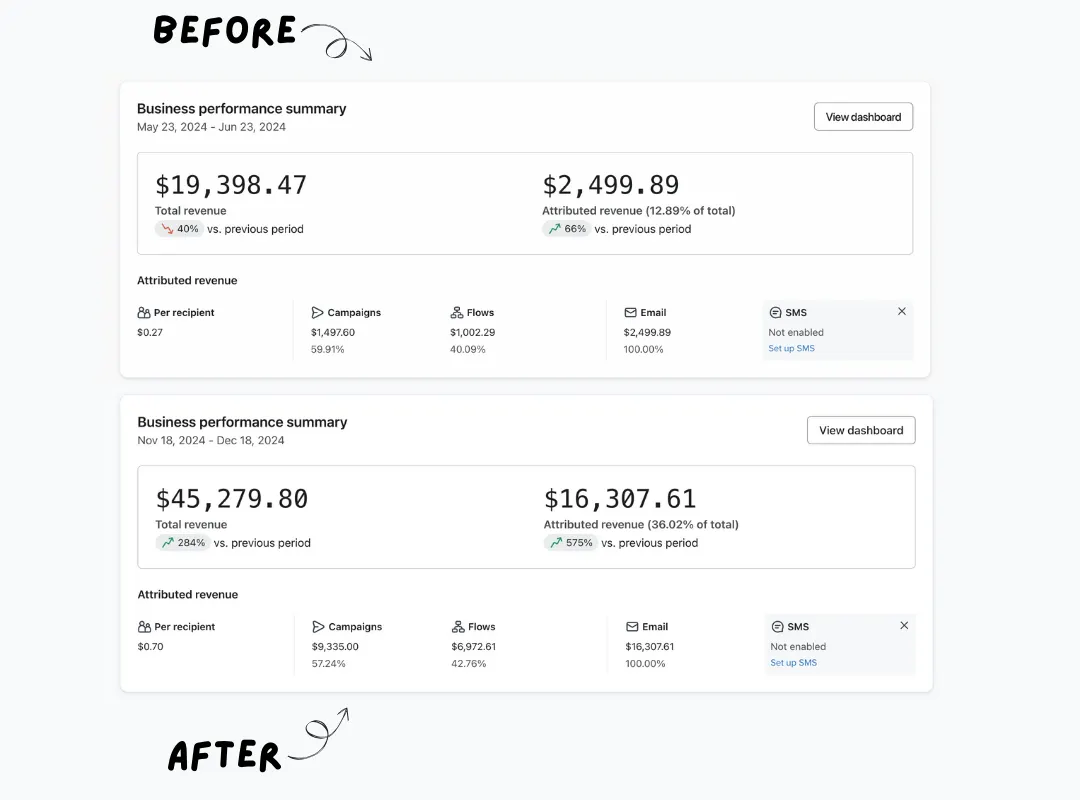The height and width of the screenshot is (800, 1080).
Task: Open Set up SMS link in bottom panel
Action: pyautogui.click(x=793, y=662)
